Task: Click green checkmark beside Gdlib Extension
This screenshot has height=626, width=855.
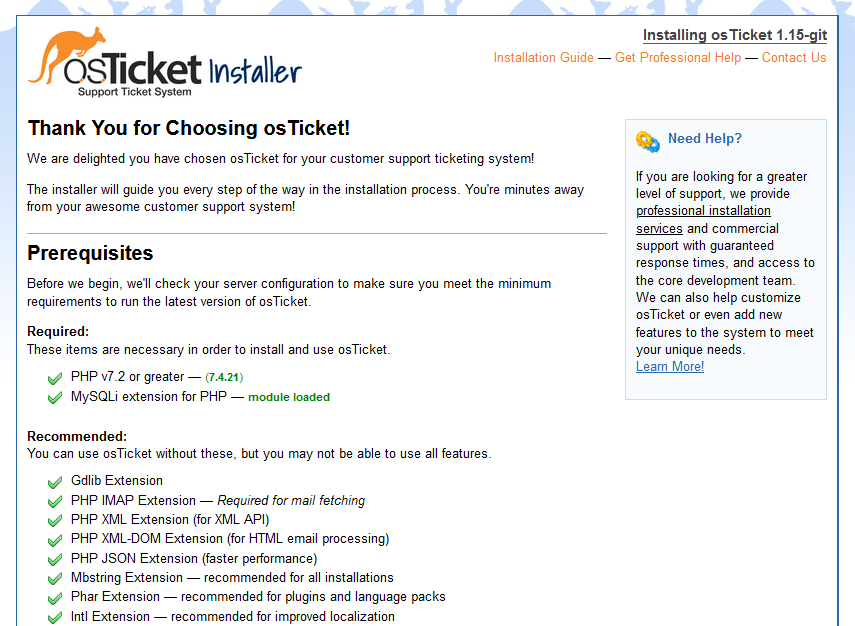Action: tap(55, 481)
